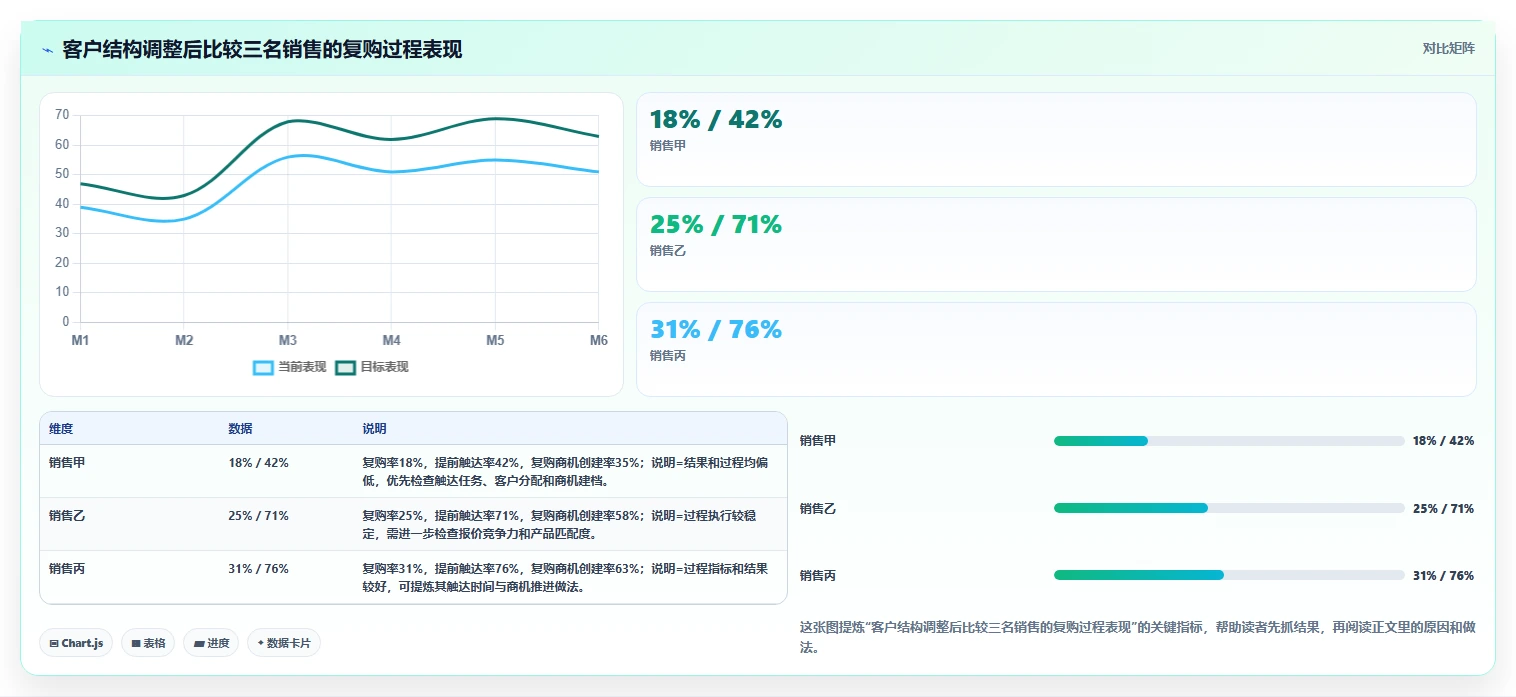
Task: Click the 31% / 76% value after progress bar
Action: 1443,575
